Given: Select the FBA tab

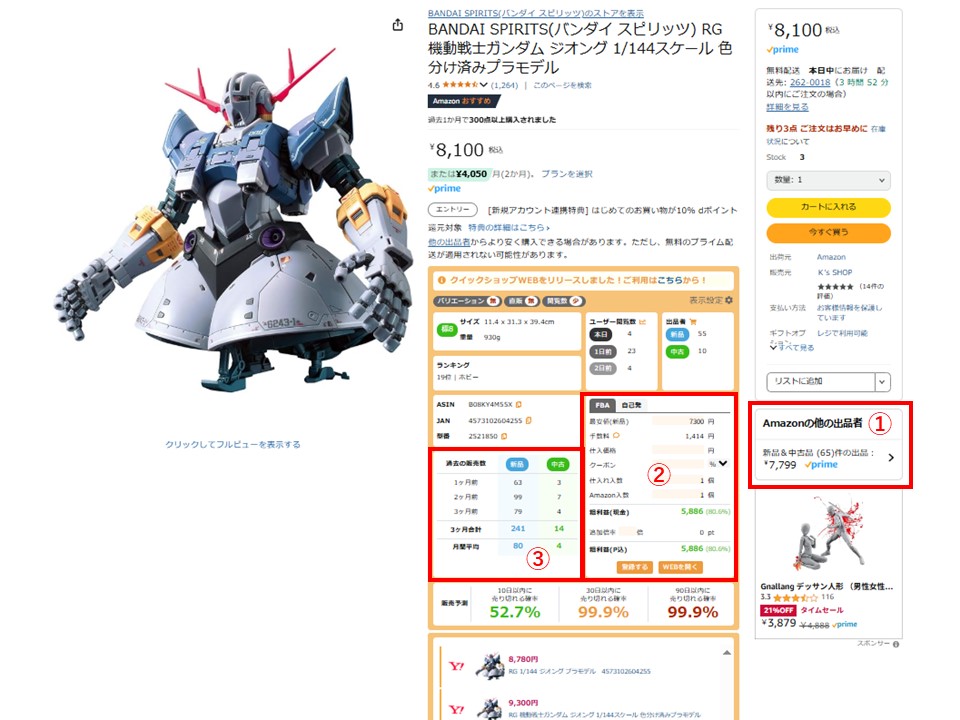Looking at the screenshot, I should (x=602, y=405).
